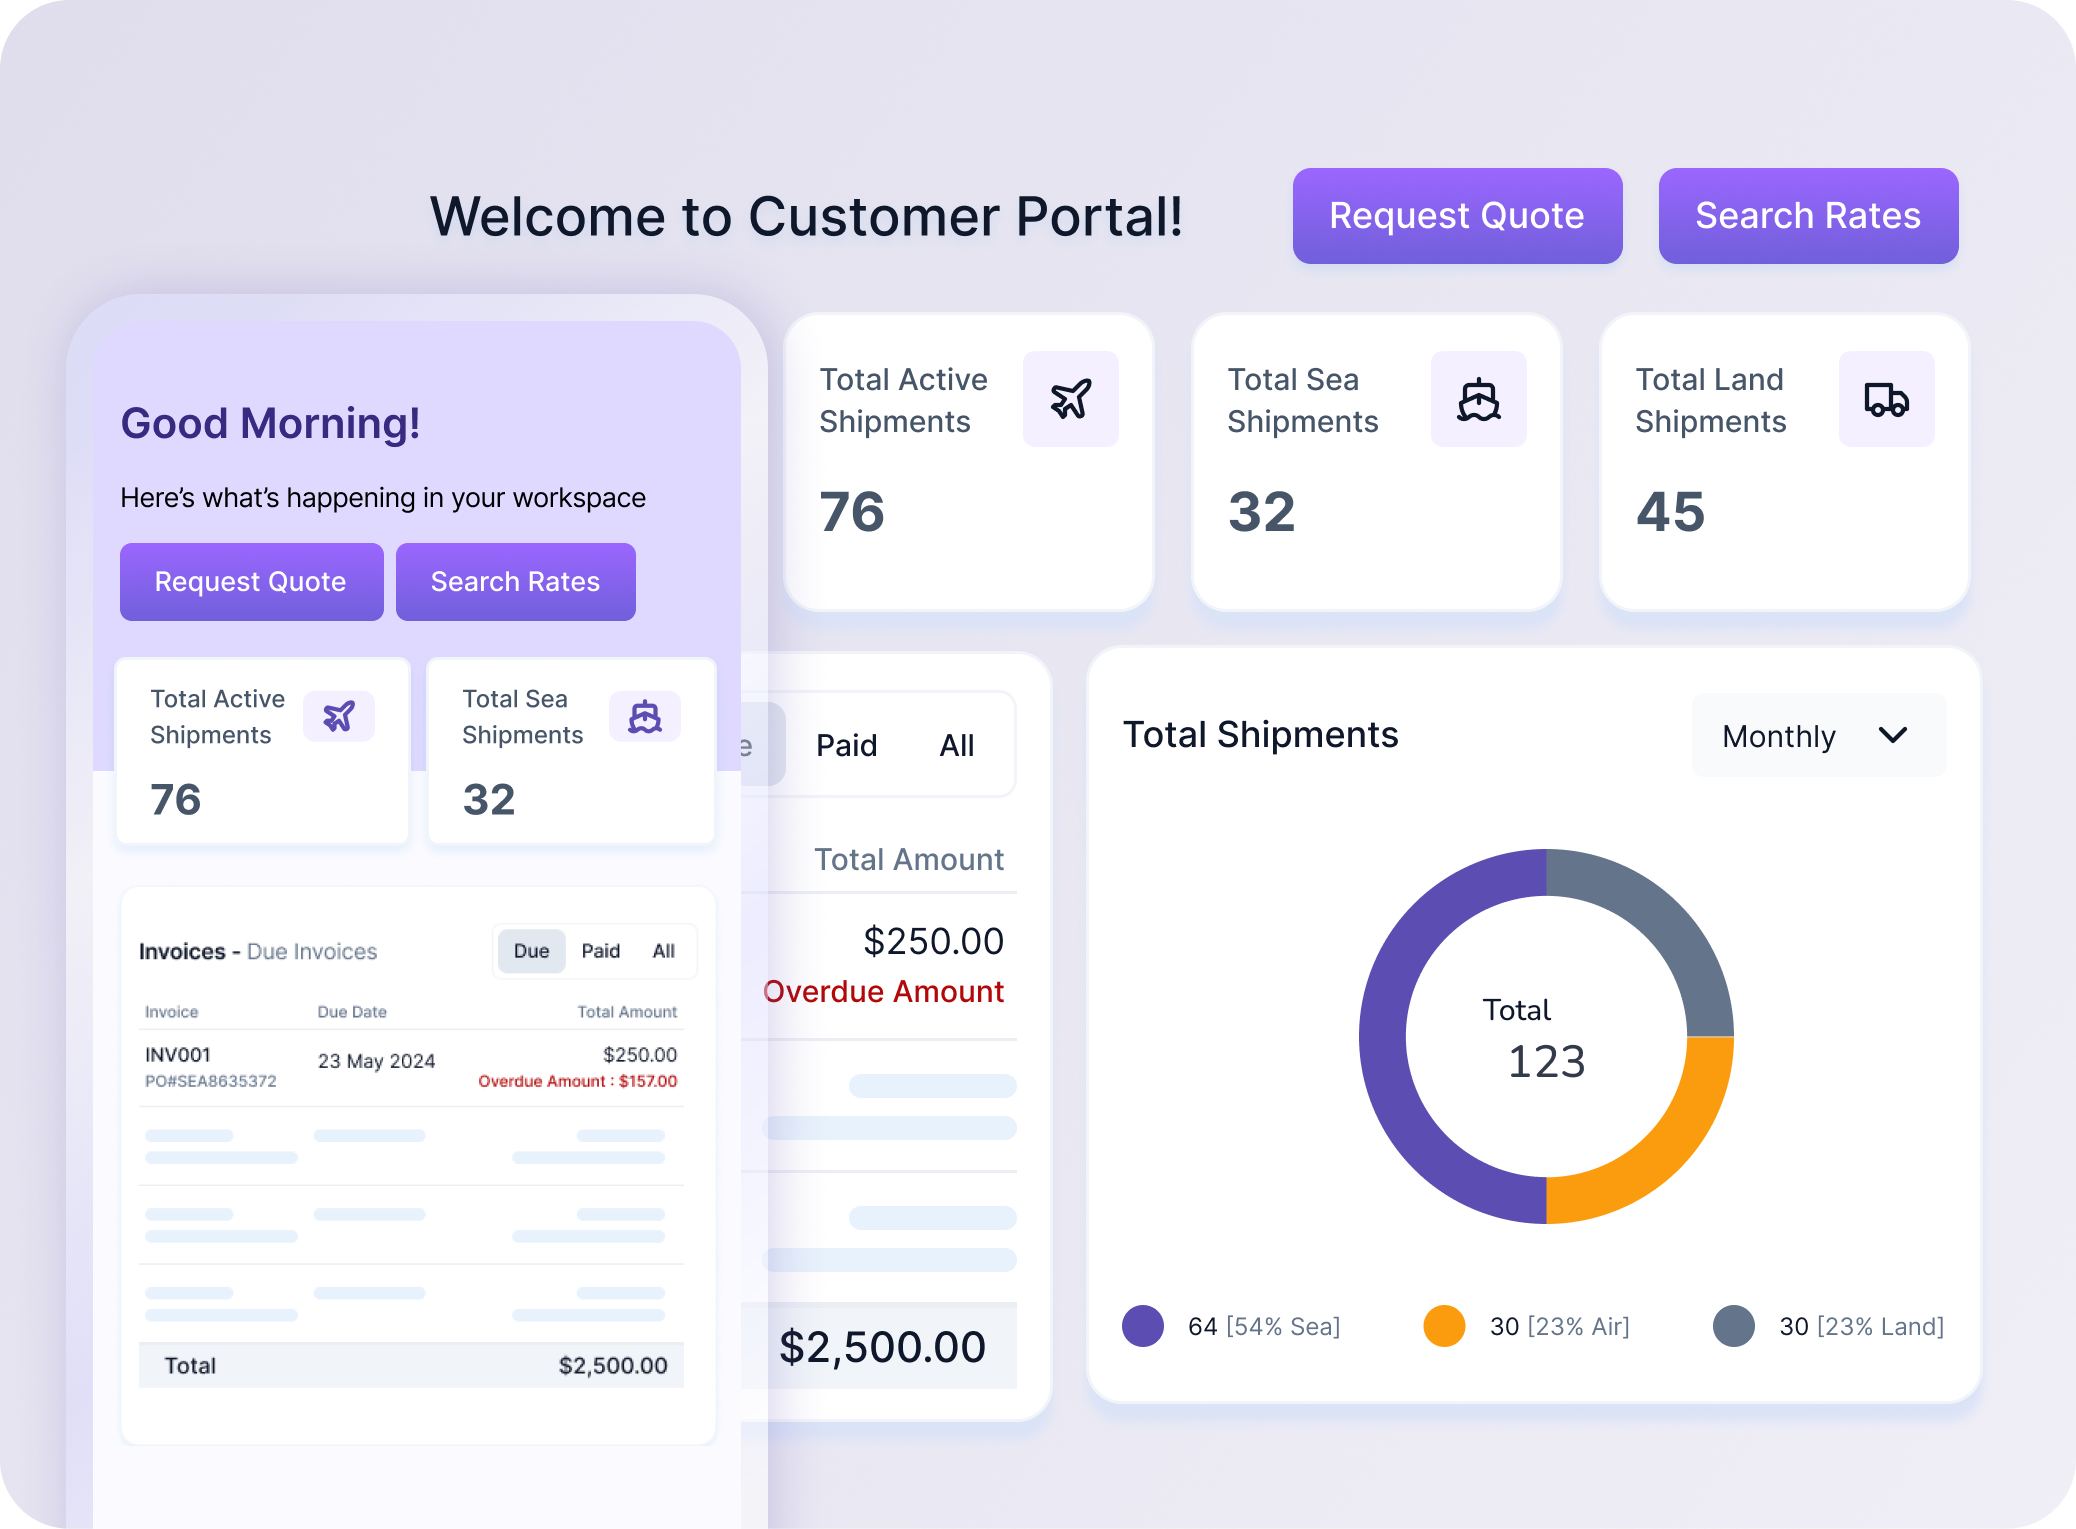The width and height of the screenshot is (2076, 1529).
Task: Click the ship icon on Total Sea Shipments card
Action: click(1478, 398)
